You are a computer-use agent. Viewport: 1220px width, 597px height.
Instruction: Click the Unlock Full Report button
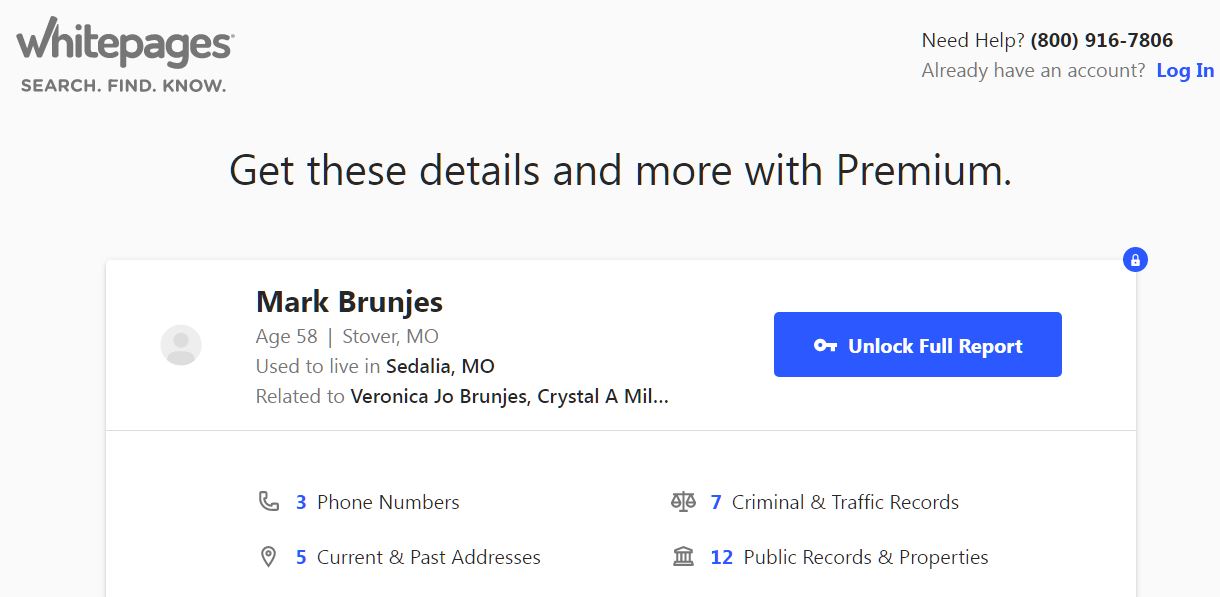pos(918,345)
